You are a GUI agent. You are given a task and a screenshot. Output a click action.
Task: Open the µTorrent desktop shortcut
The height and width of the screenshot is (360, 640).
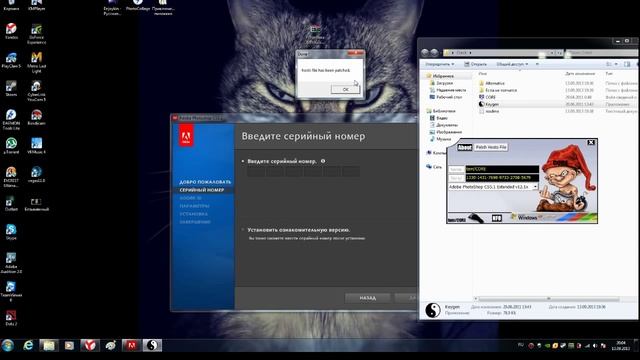click(11, 146)
